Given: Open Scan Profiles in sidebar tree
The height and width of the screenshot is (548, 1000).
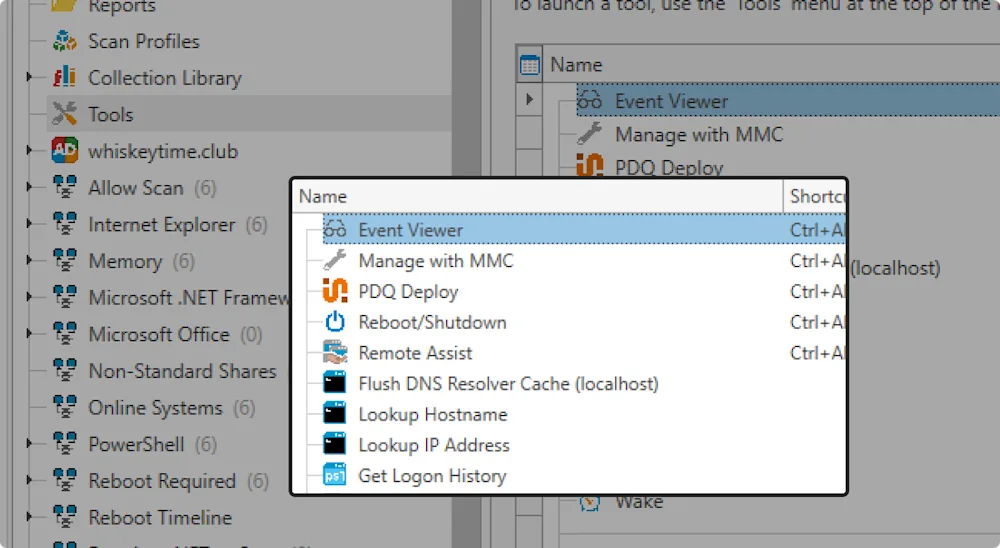Looking at the screenshot, I should [143, 41].
